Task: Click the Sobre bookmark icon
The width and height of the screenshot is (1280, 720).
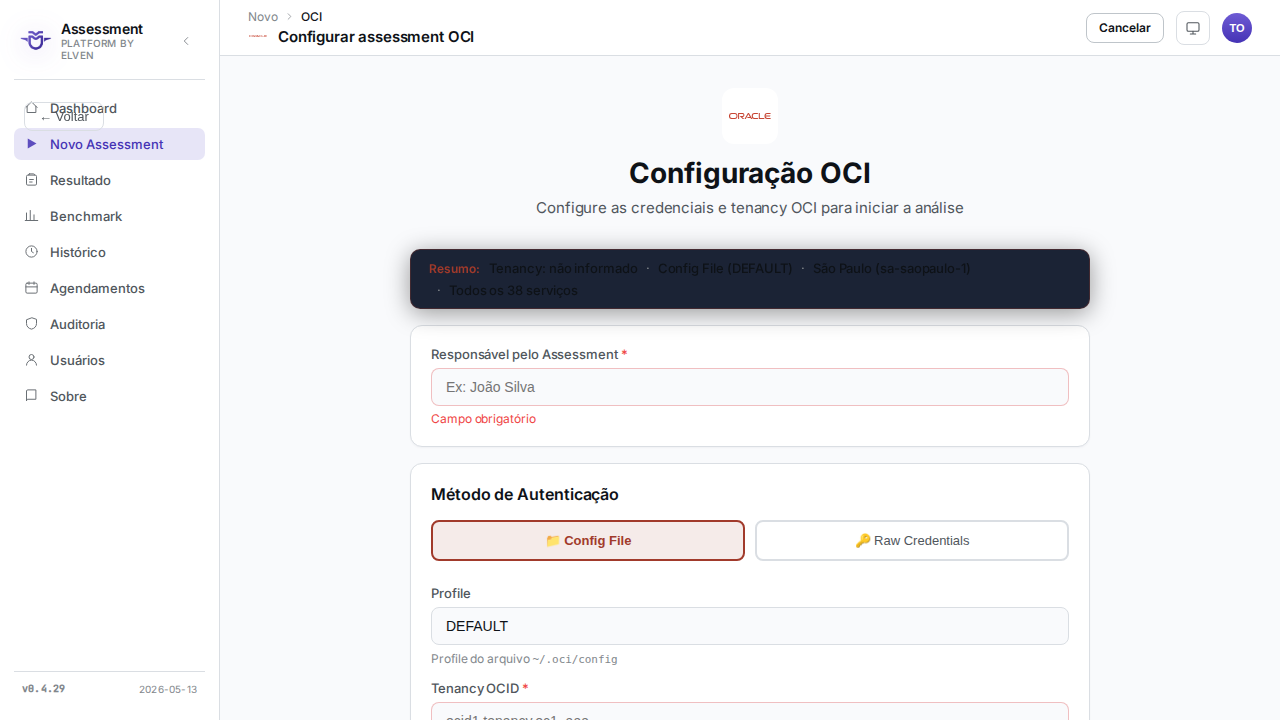Action: click(31, 396)
